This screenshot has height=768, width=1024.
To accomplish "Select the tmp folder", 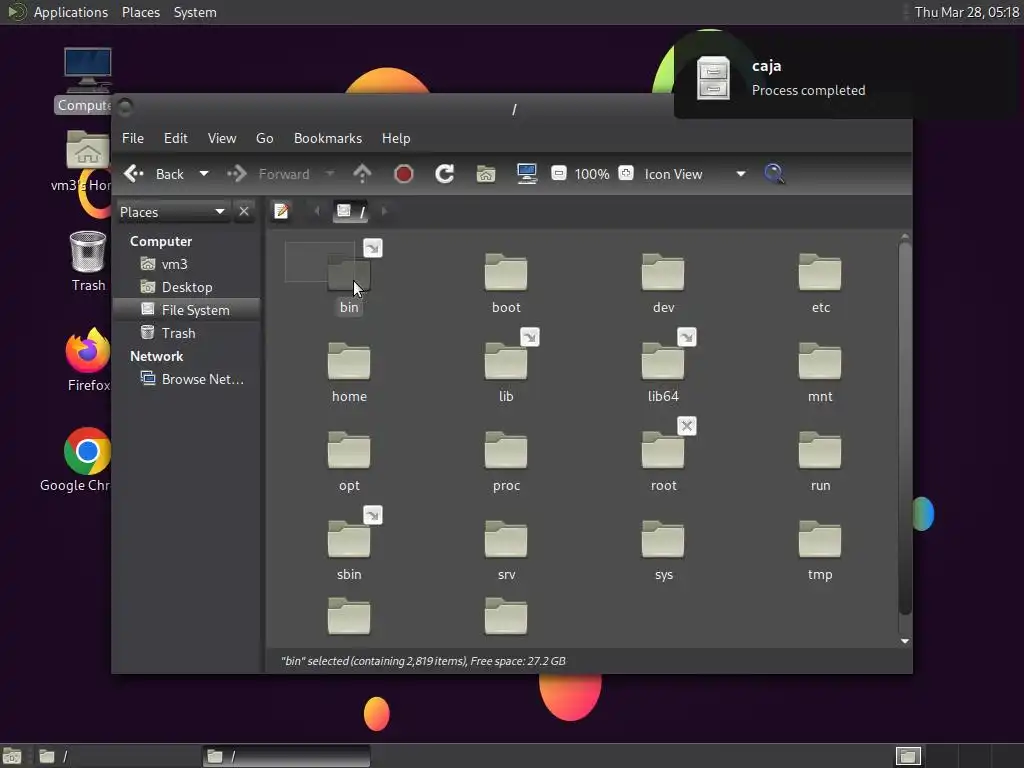I will click(820, 540).
